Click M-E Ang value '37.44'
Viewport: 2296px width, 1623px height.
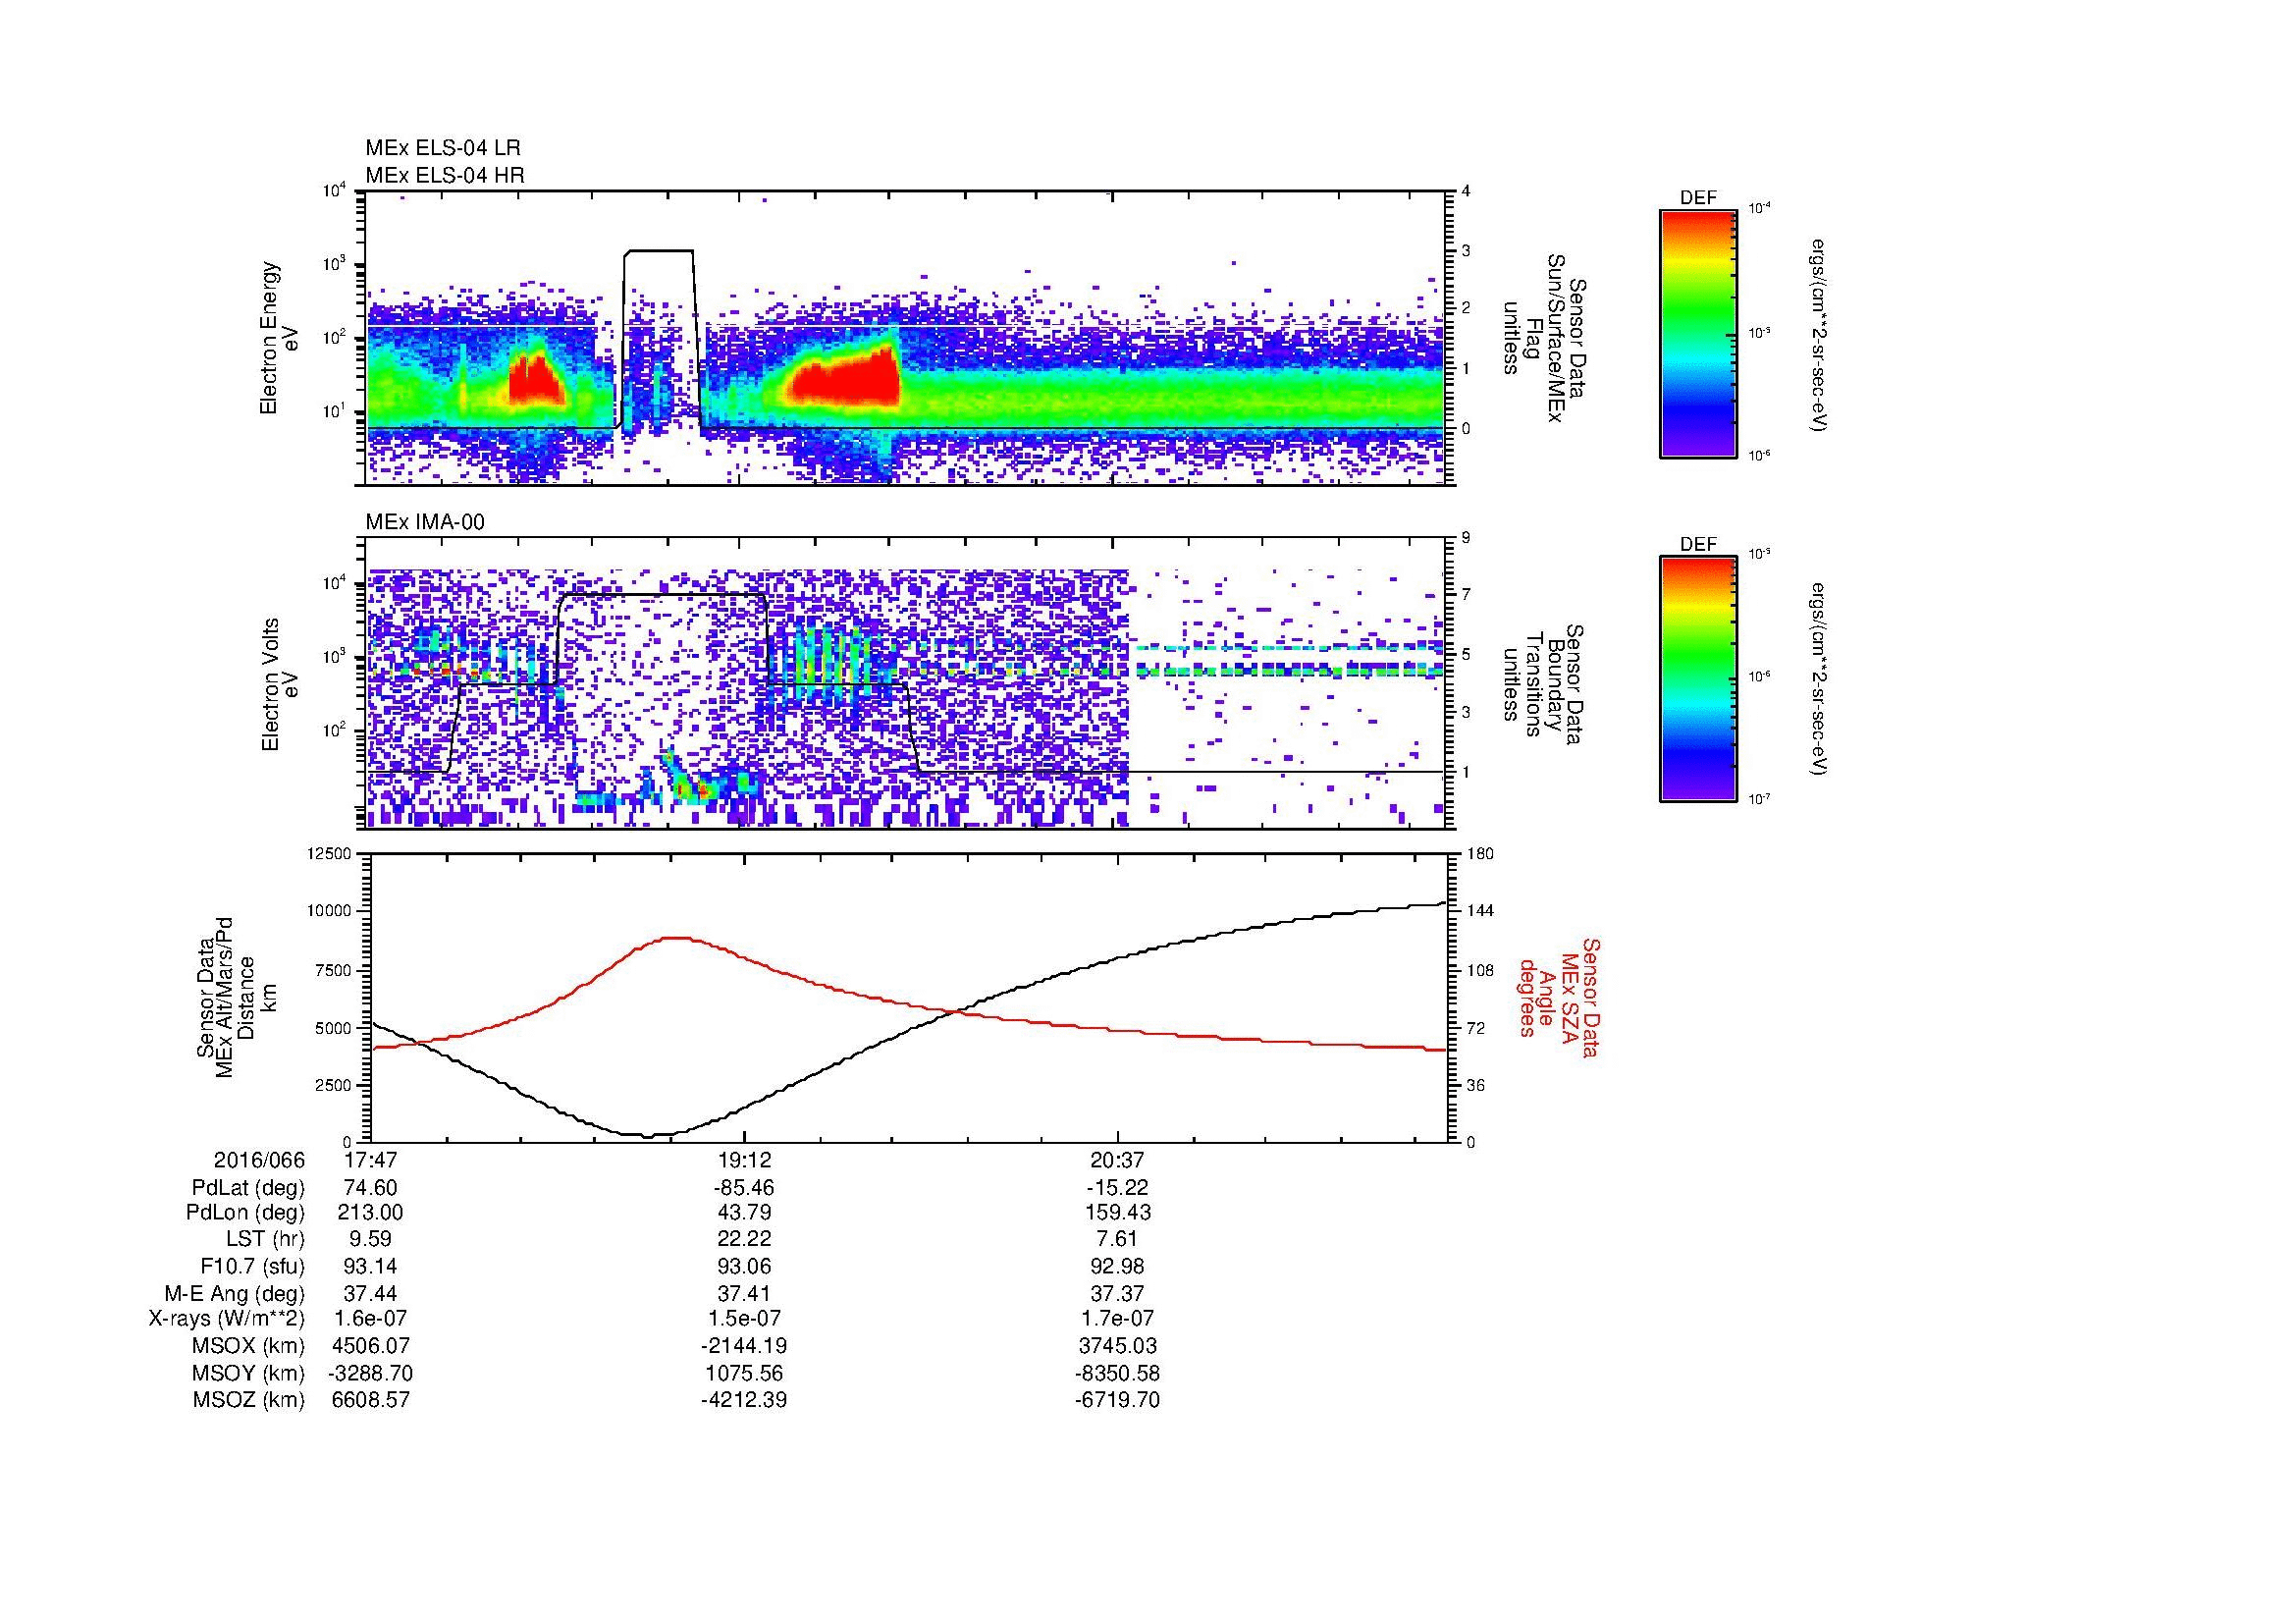(x=371, y=1294)
